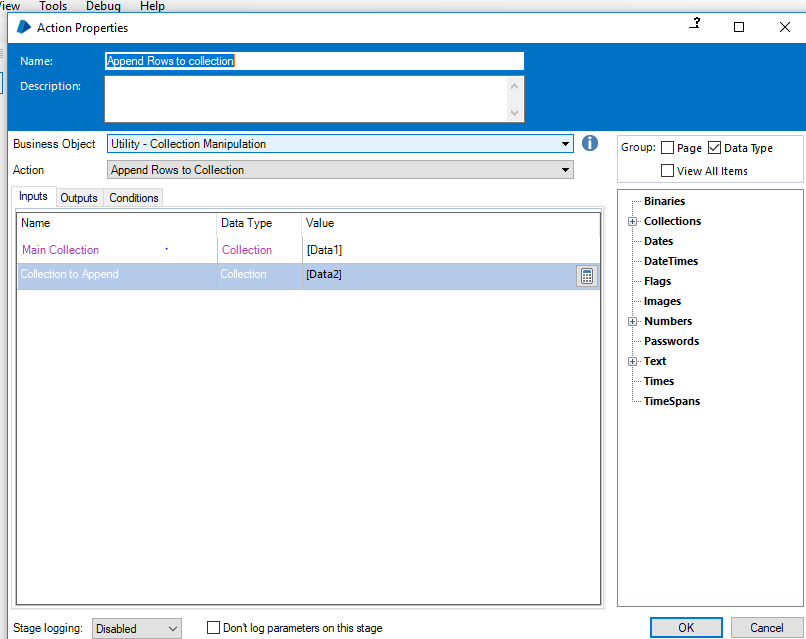Enable the View All Items checkbox
This screenshot has width=806, height=639.
668,171
